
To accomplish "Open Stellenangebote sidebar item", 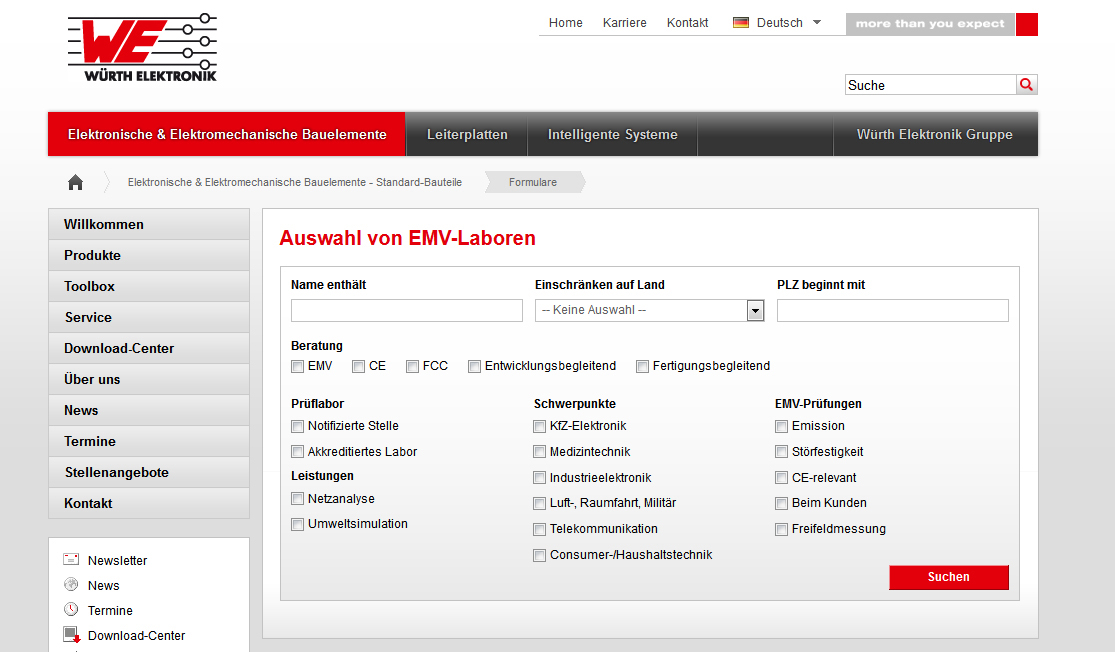I will pos(149,472).
